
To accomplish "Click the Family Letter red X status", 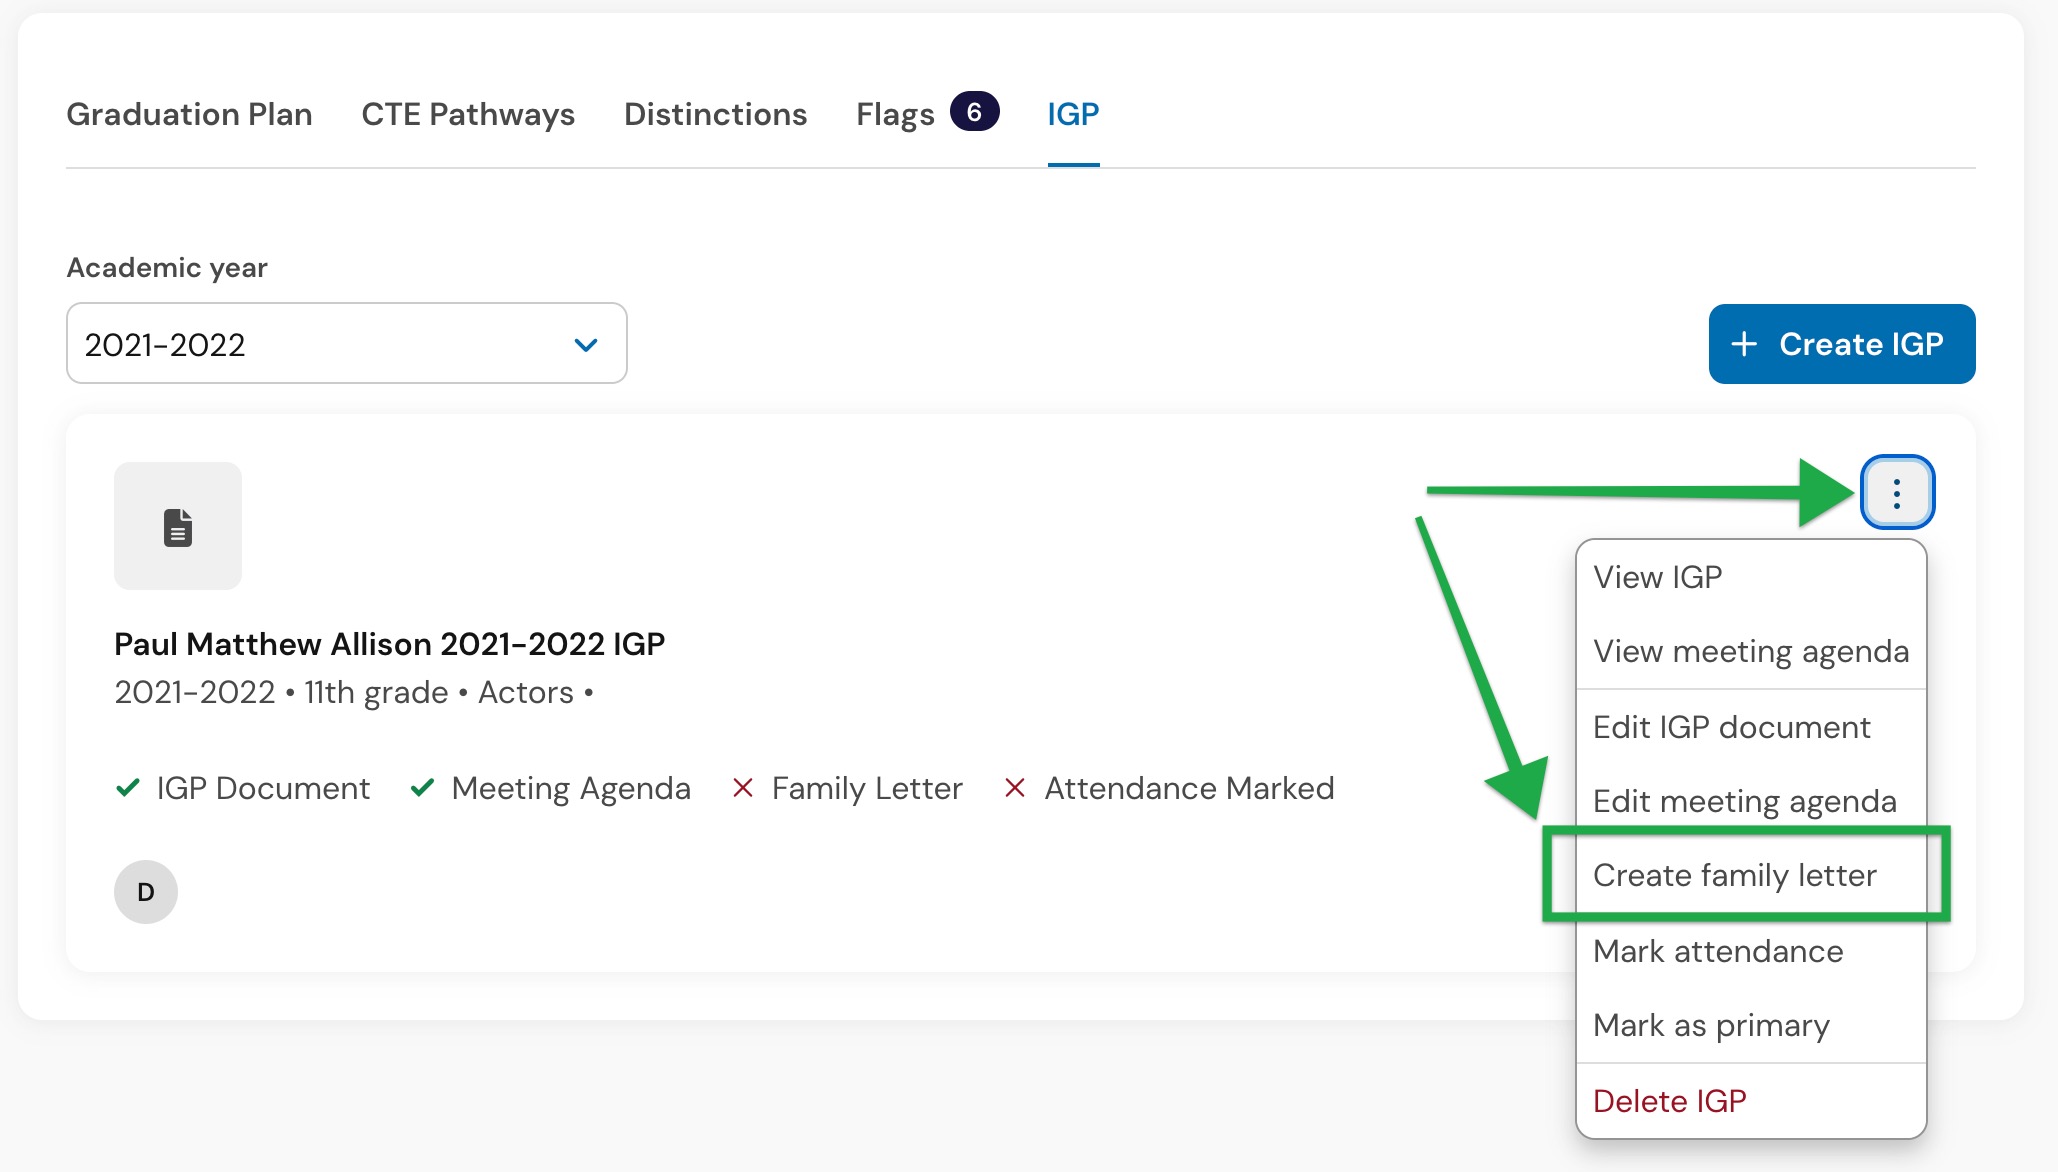I will [742, 788].
